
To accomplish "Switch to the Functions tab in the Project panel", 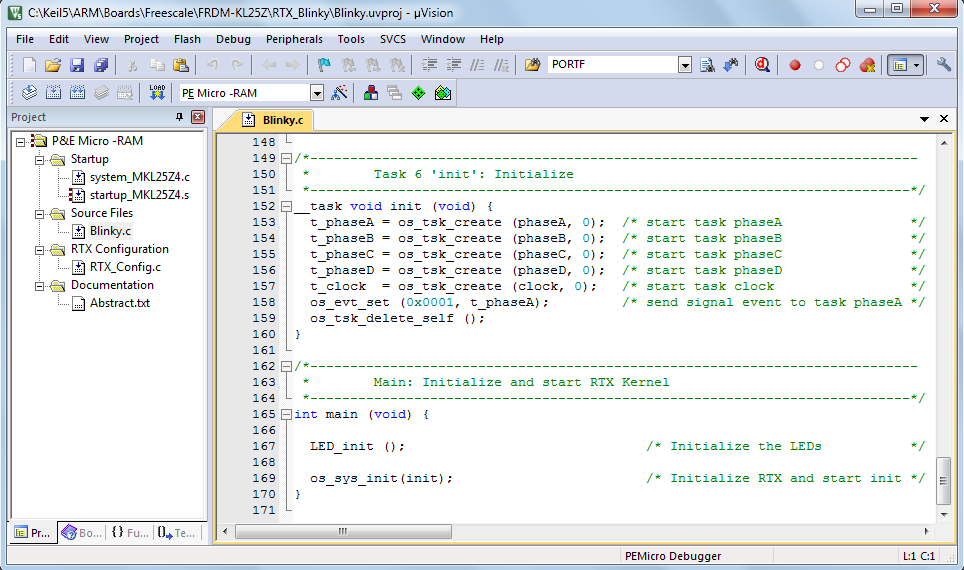I will (x=130, y=532).
